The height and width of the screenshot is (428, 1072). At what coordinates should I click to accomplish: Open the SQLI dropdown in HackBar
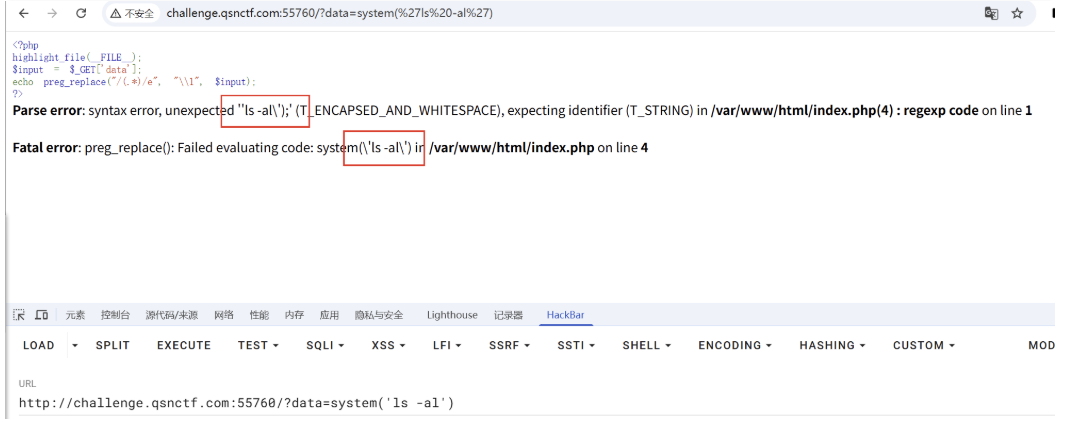[325, 345]
